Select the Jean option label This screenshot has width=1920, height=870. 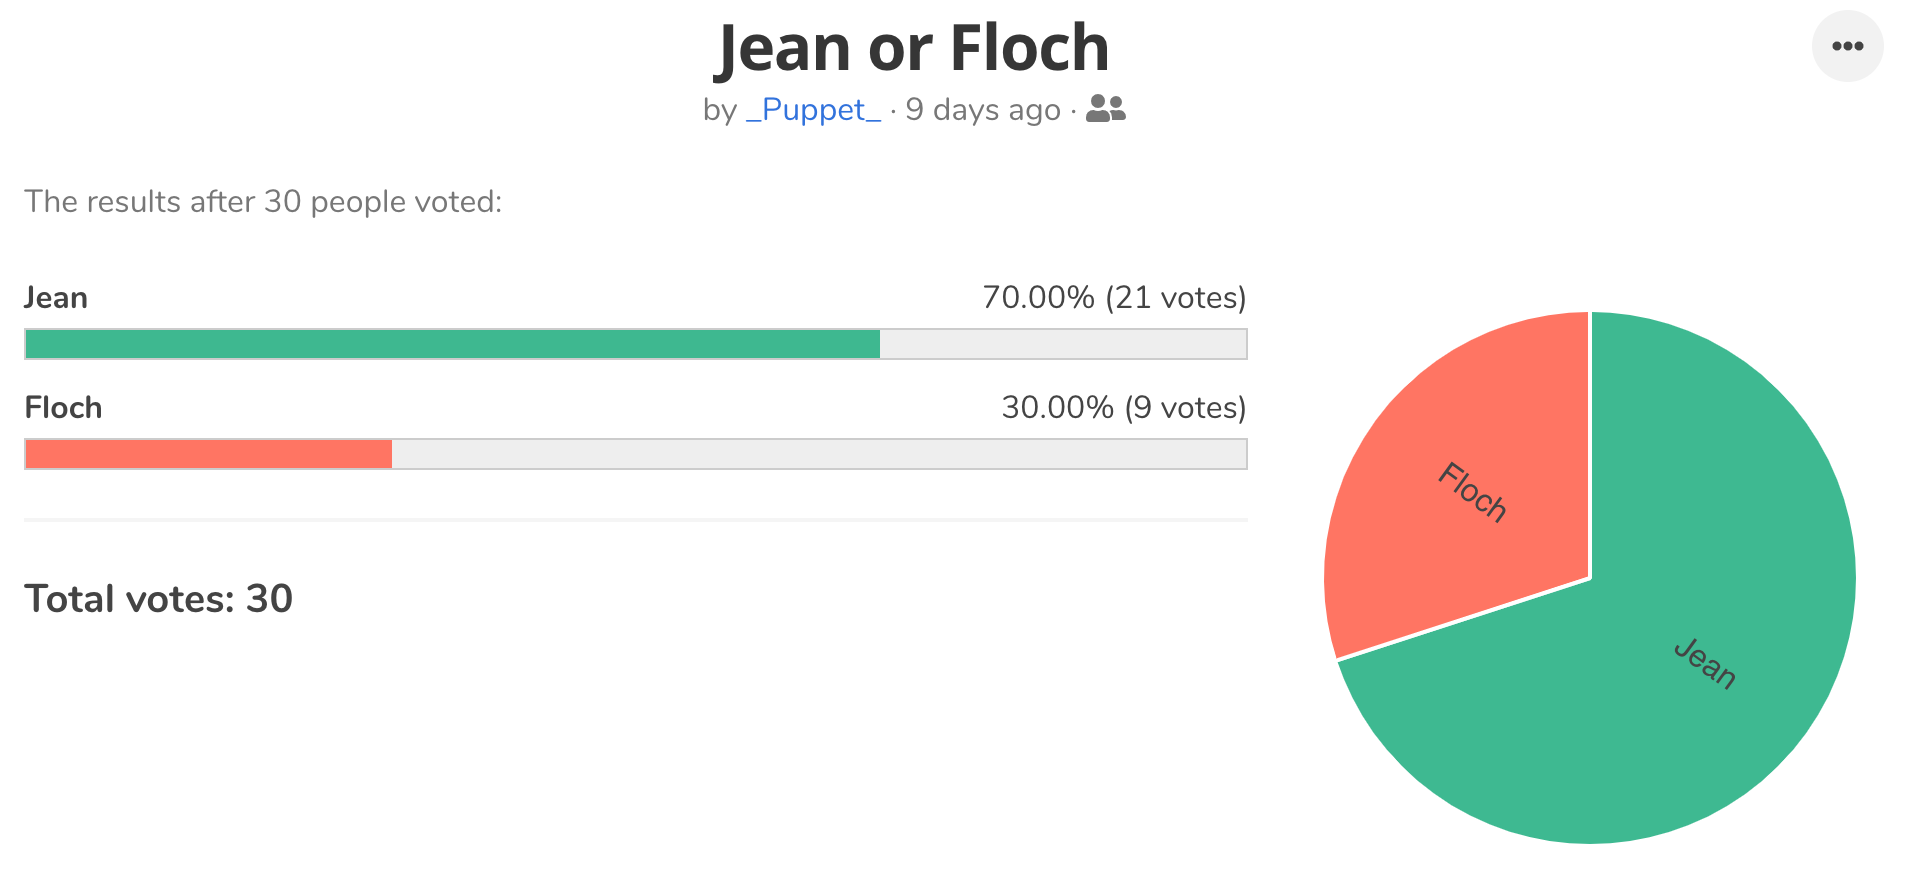(56, 298)
